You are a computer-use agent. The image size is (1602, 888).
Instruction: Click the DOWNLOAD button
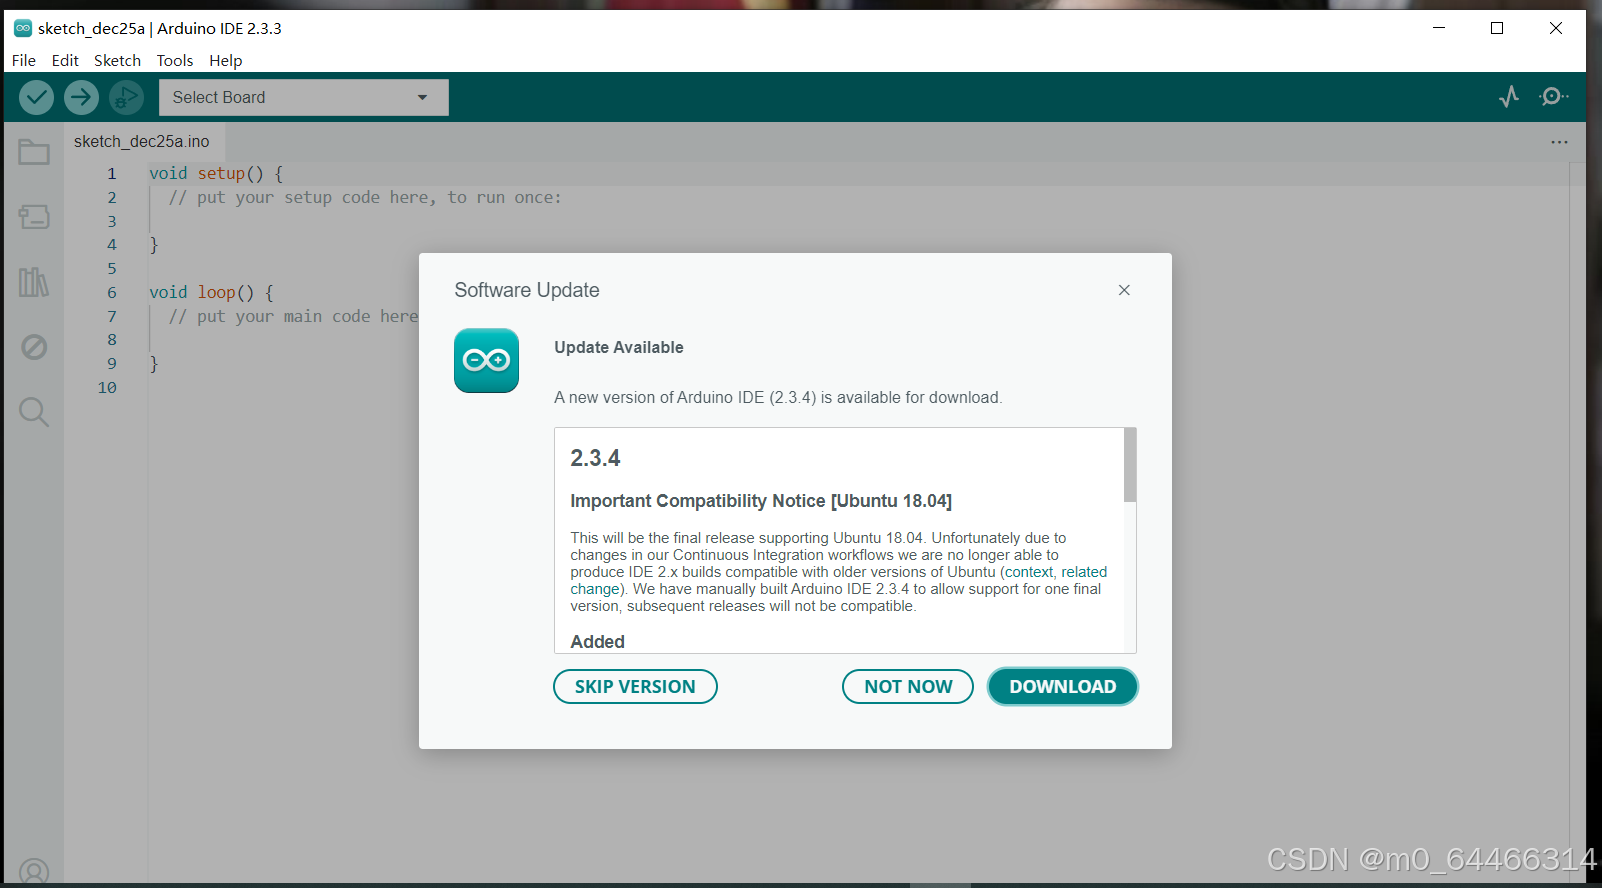click(1062, 687)
